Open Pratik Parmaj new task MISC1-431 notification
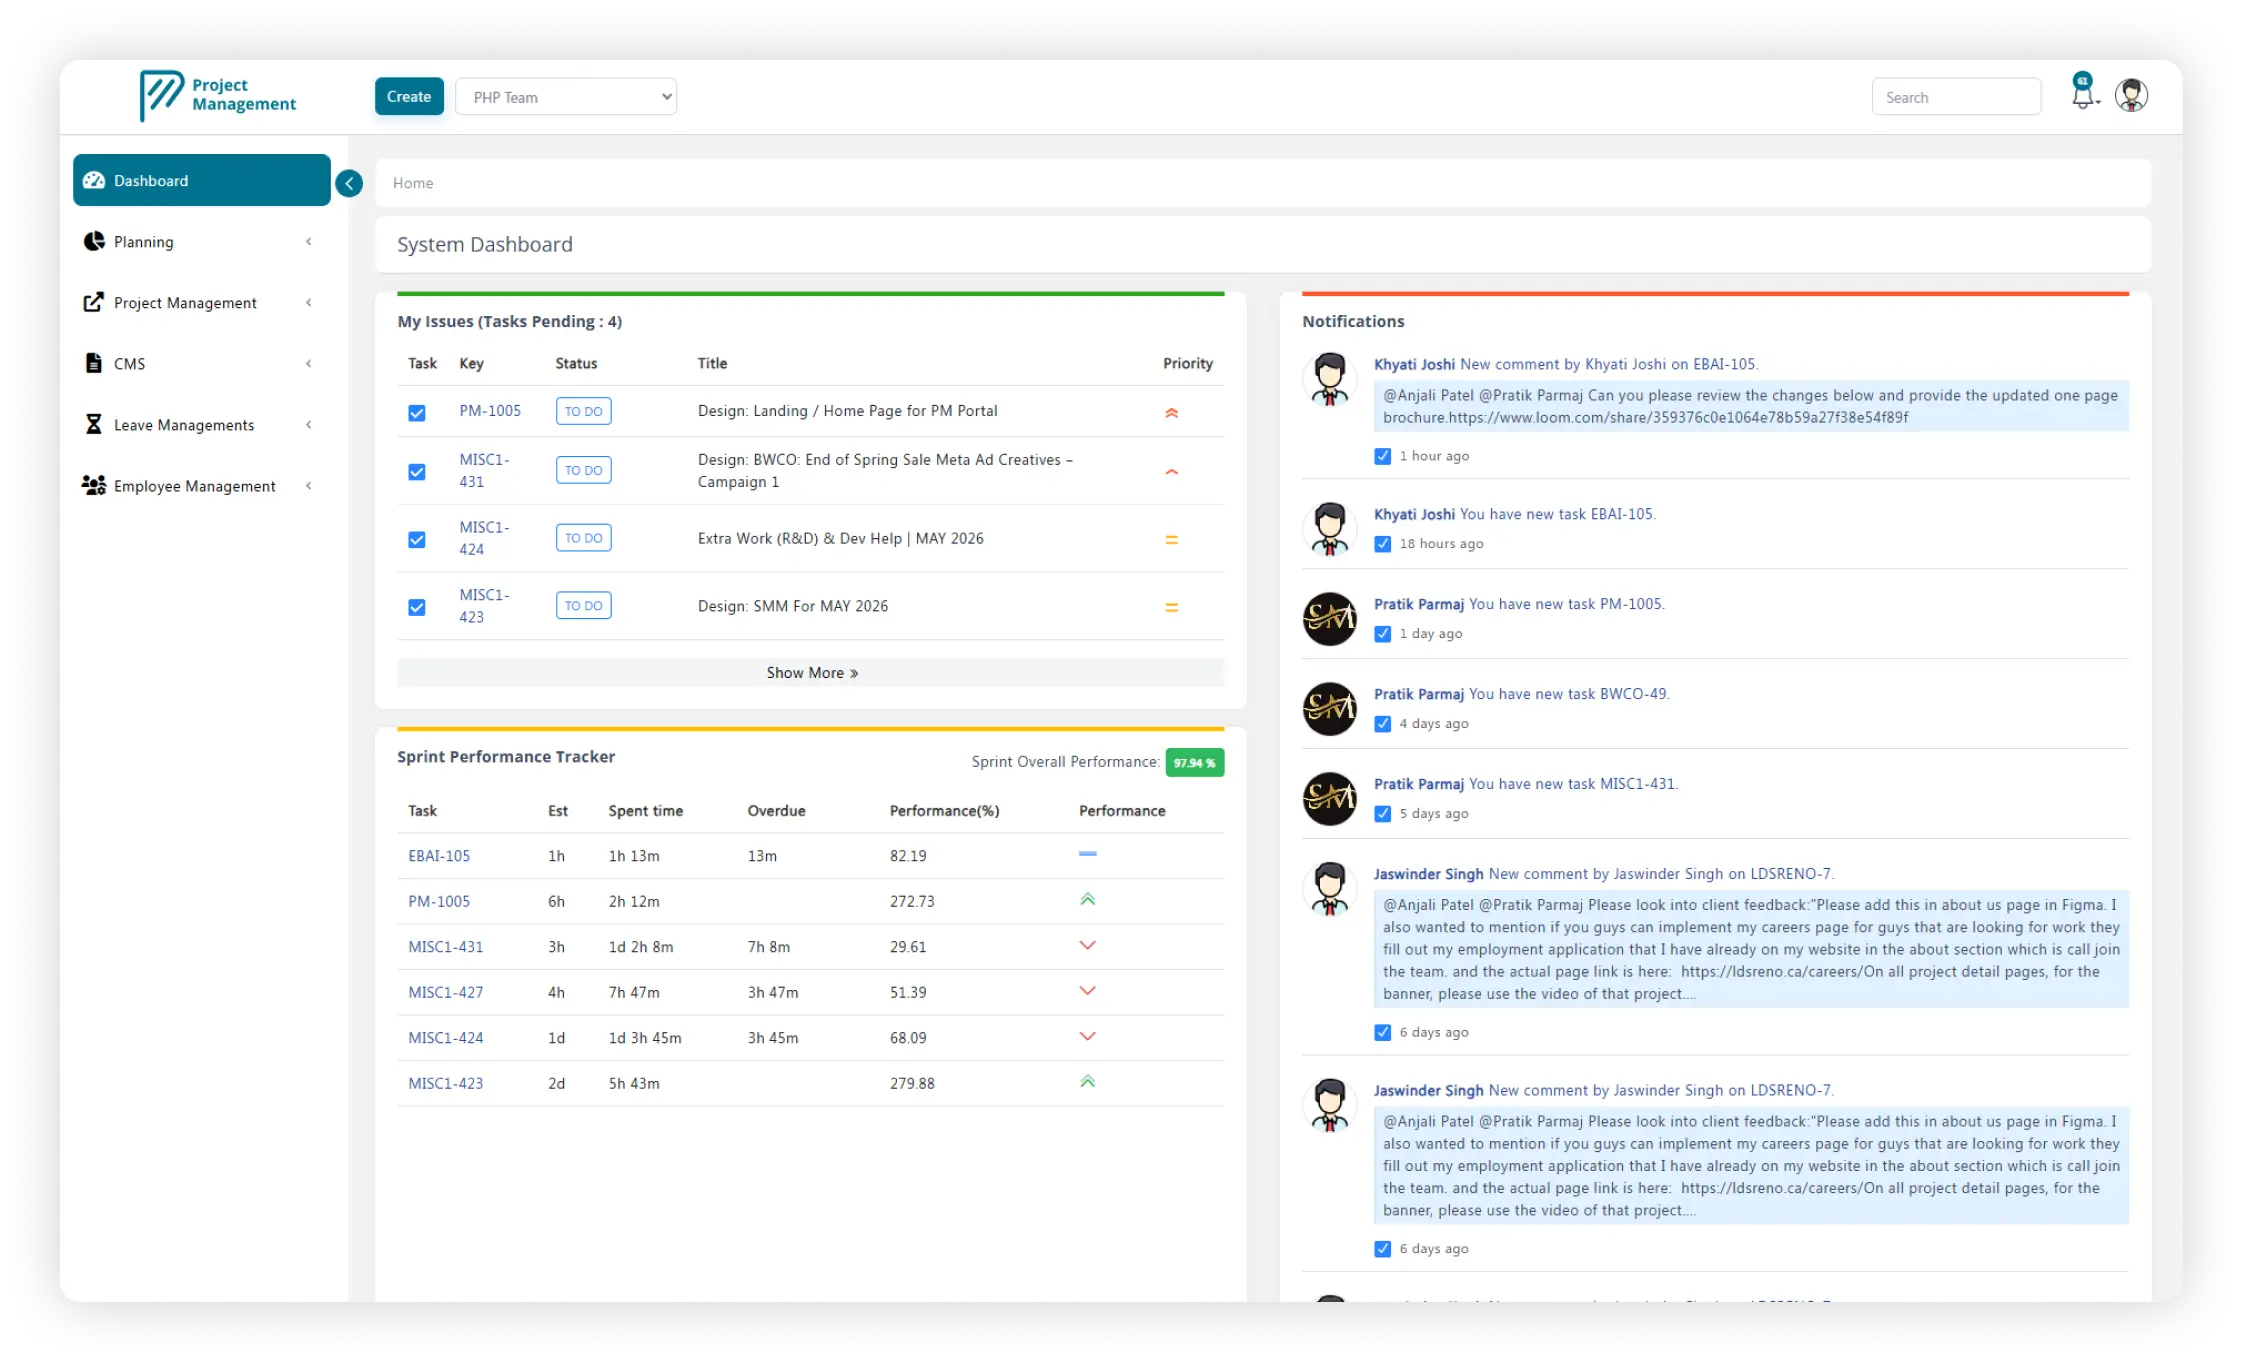The image size is (2243, 1362). tap(1526, 784)
